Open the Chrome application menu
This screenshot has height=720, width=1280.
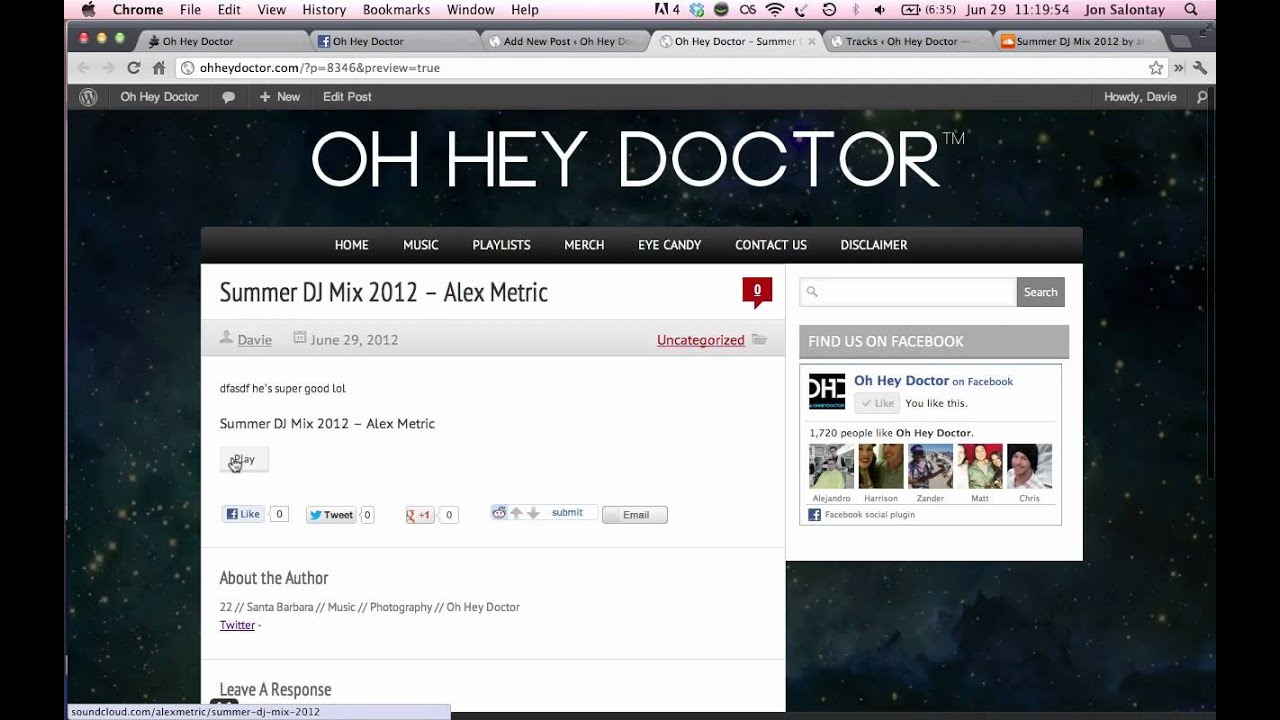click(138, 9)
